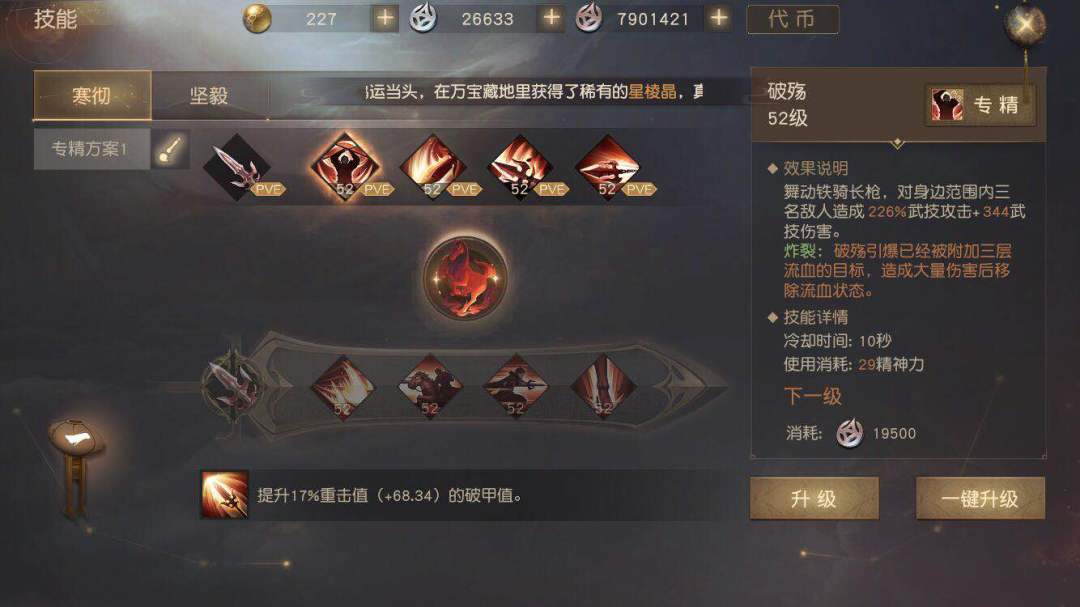Image resolution: width=1080 pixels, height=607 pixels.
Task: Open the 专精方案1 scheme selector
Action: [x=91, y=149]
